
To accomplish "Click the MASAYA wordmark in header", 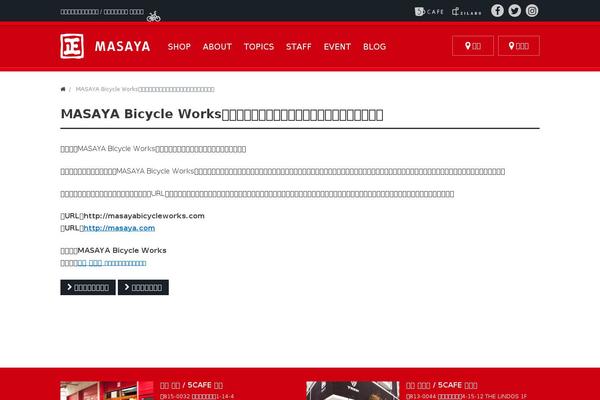I will 122,47.
